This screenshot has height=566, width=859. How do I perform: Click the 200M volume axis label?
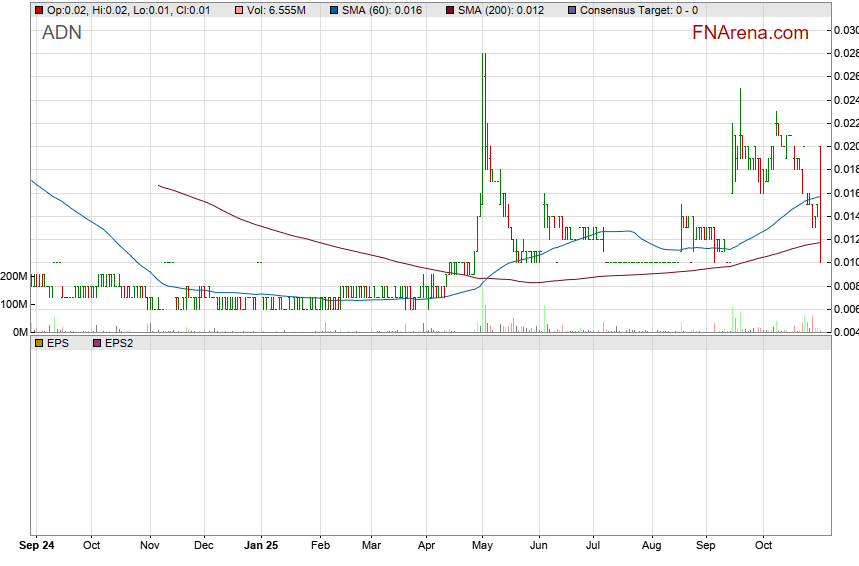coord(14,276)
